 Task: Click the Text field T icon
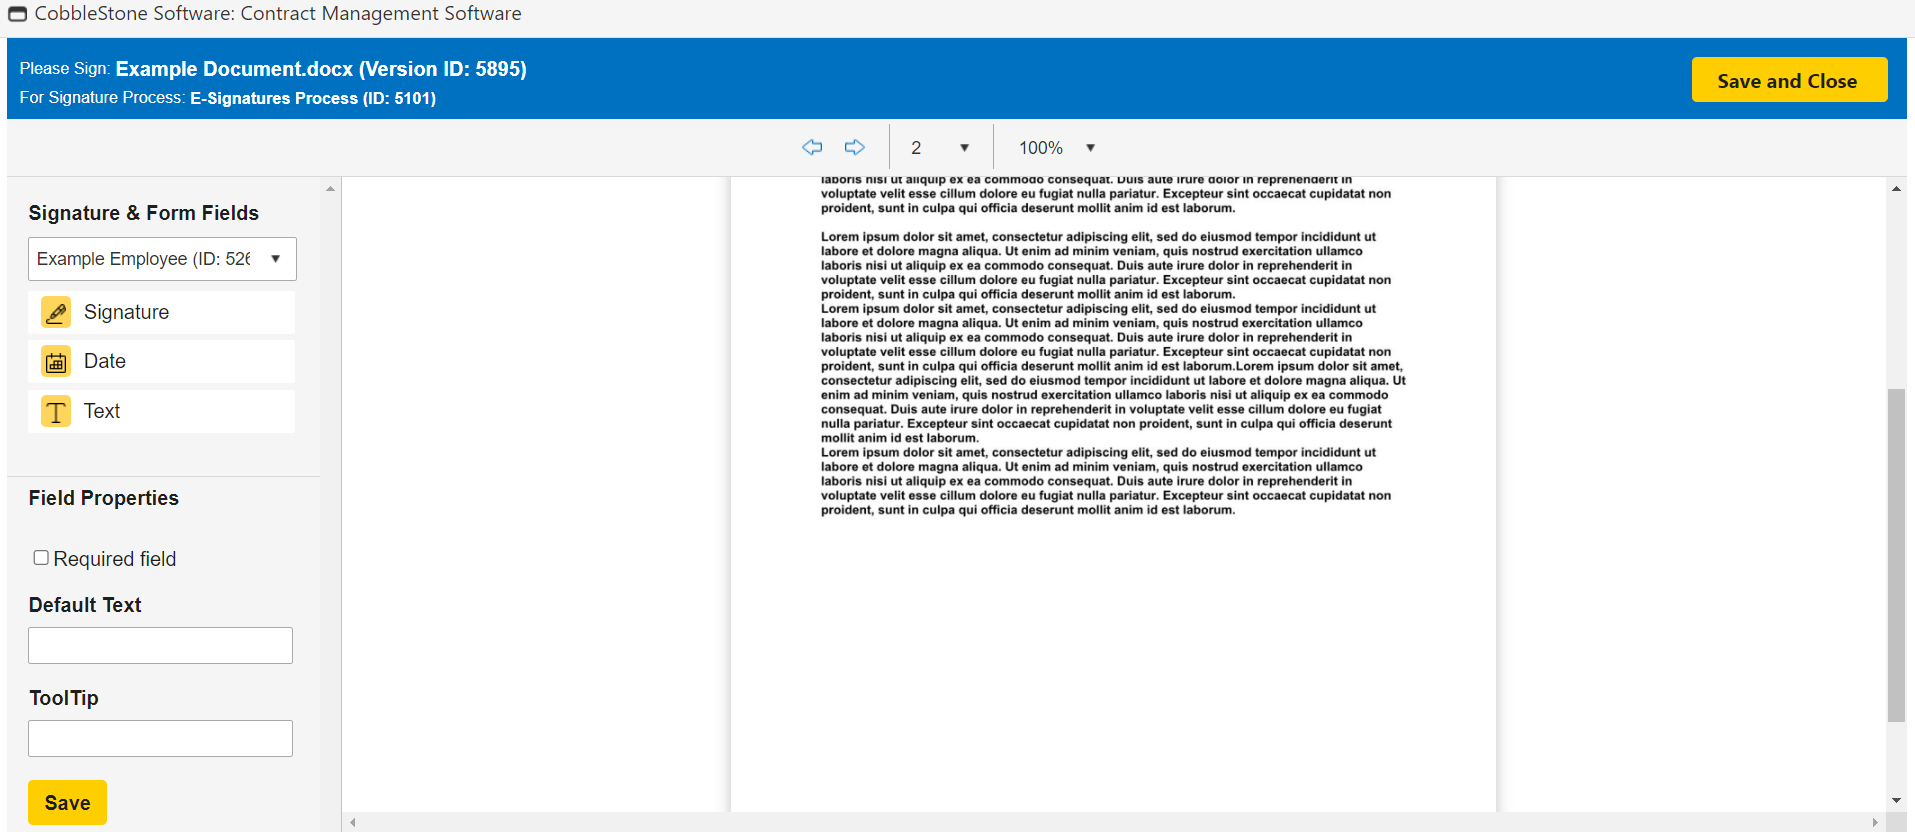point(56,411)
